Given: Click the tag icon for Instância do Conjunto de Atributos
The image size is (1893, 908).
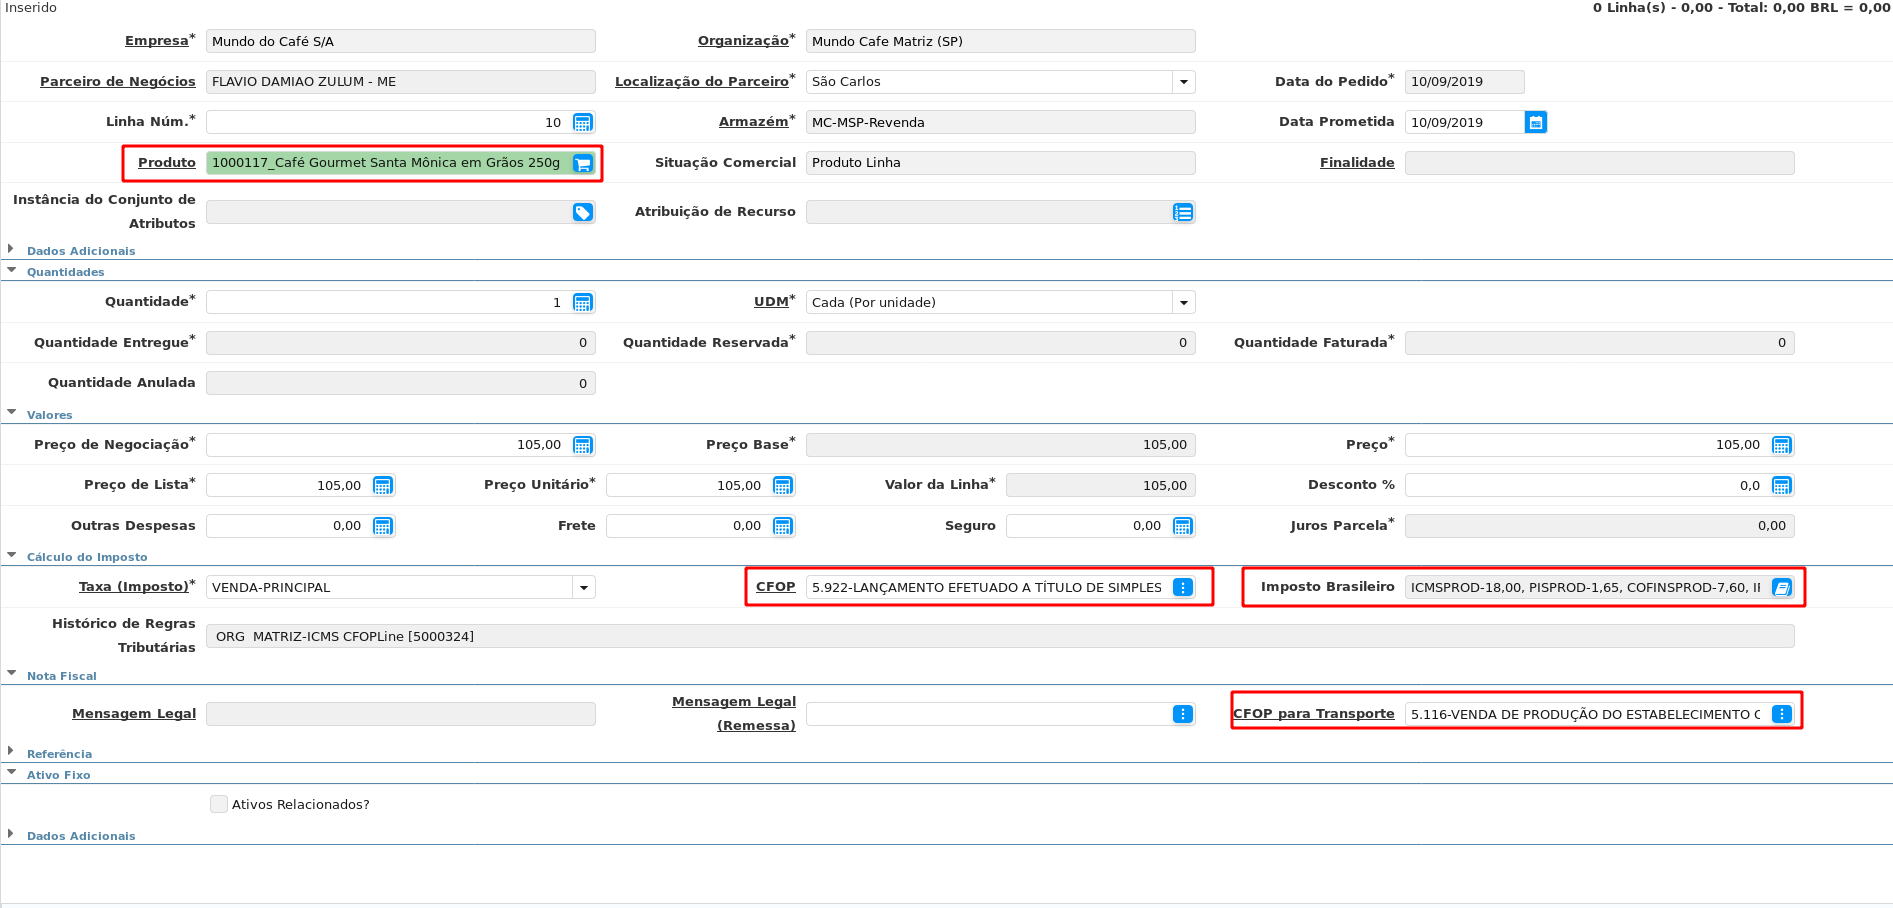Looking at the screenshot, I should 583,212.
